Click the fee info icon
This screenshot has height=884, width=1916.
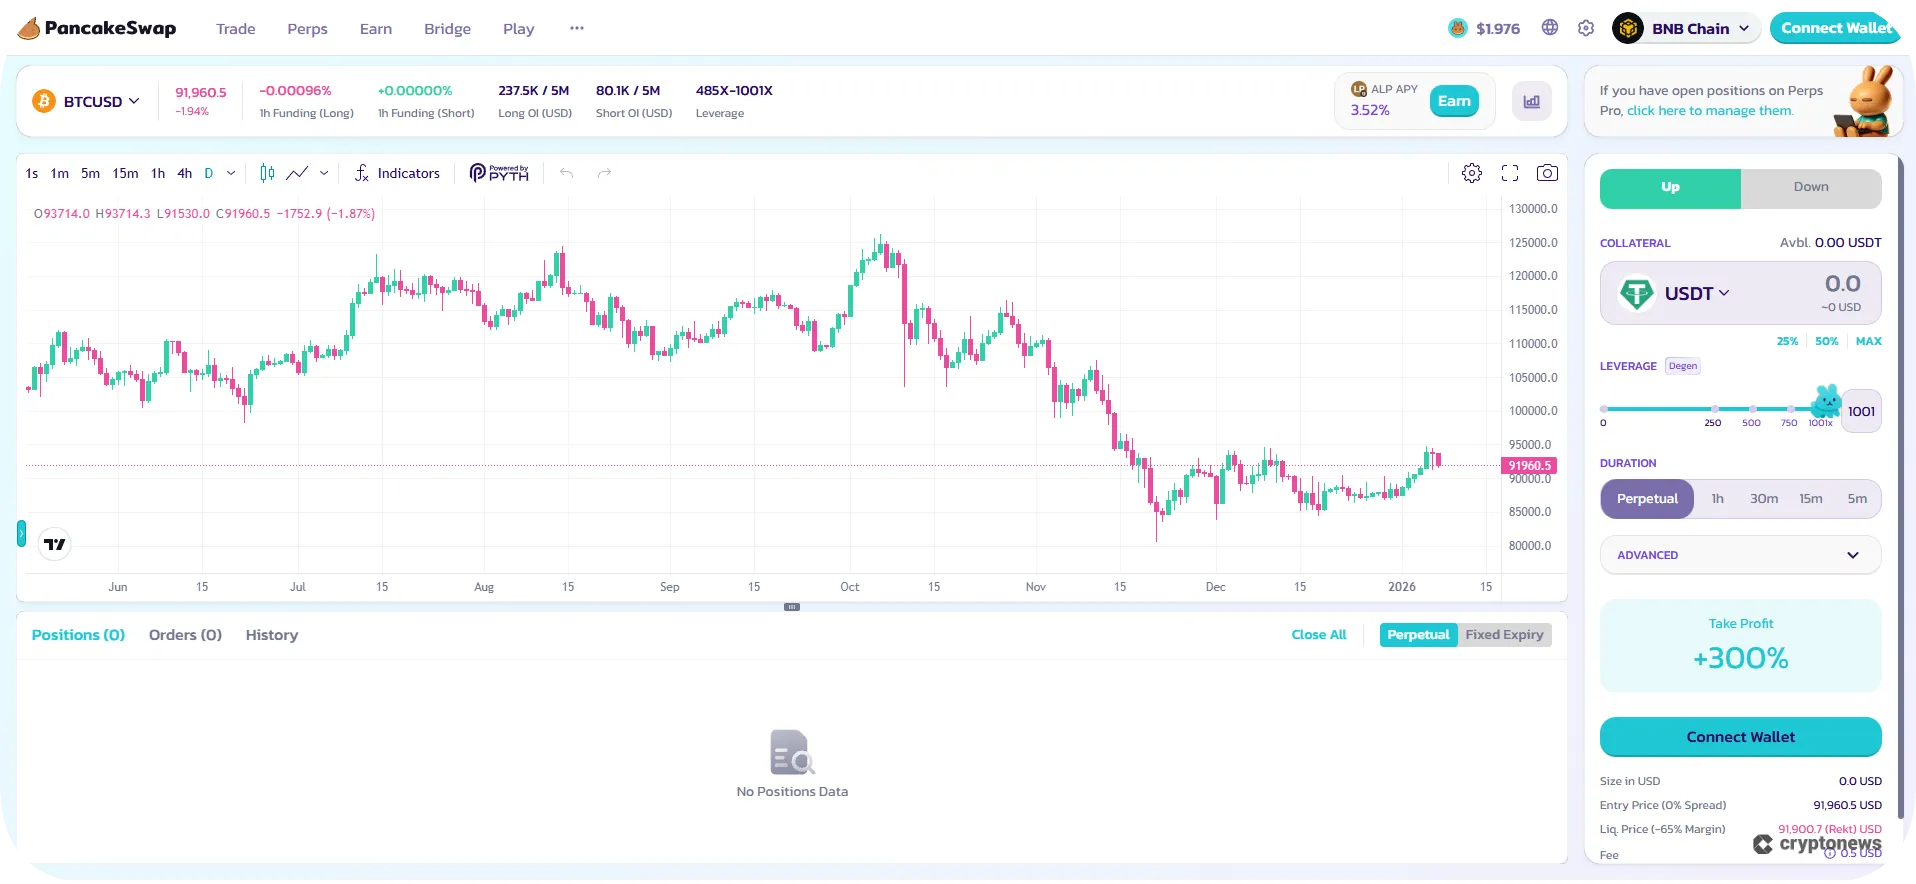click(x=1830, y=854)
